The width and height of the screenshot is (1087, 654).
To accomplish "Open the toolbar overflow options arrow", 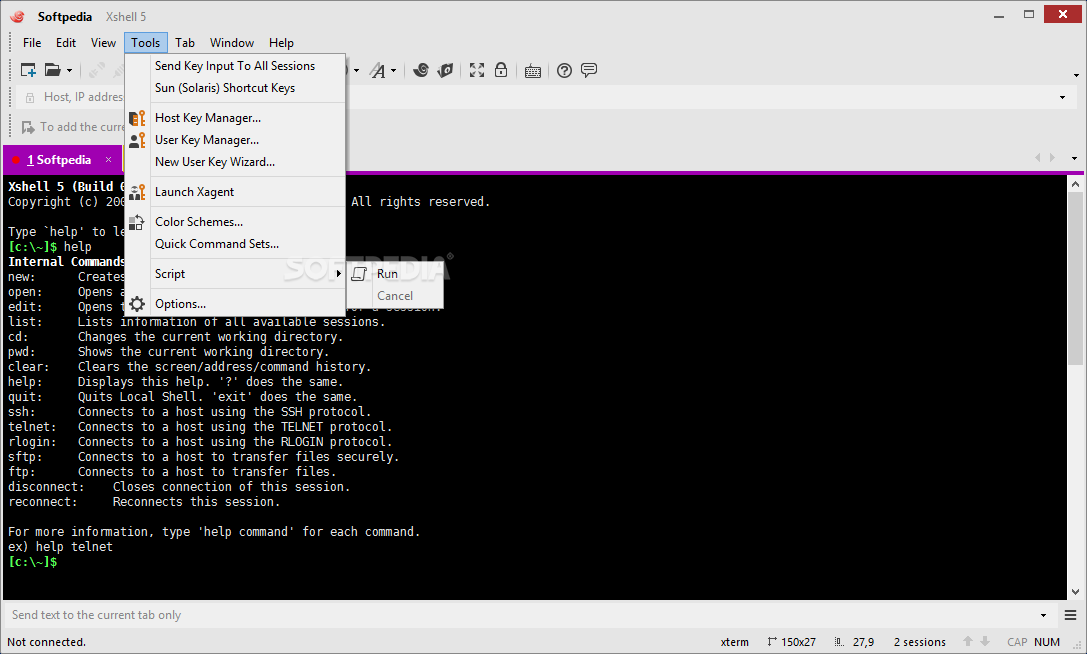I will tap(1076, 75).
